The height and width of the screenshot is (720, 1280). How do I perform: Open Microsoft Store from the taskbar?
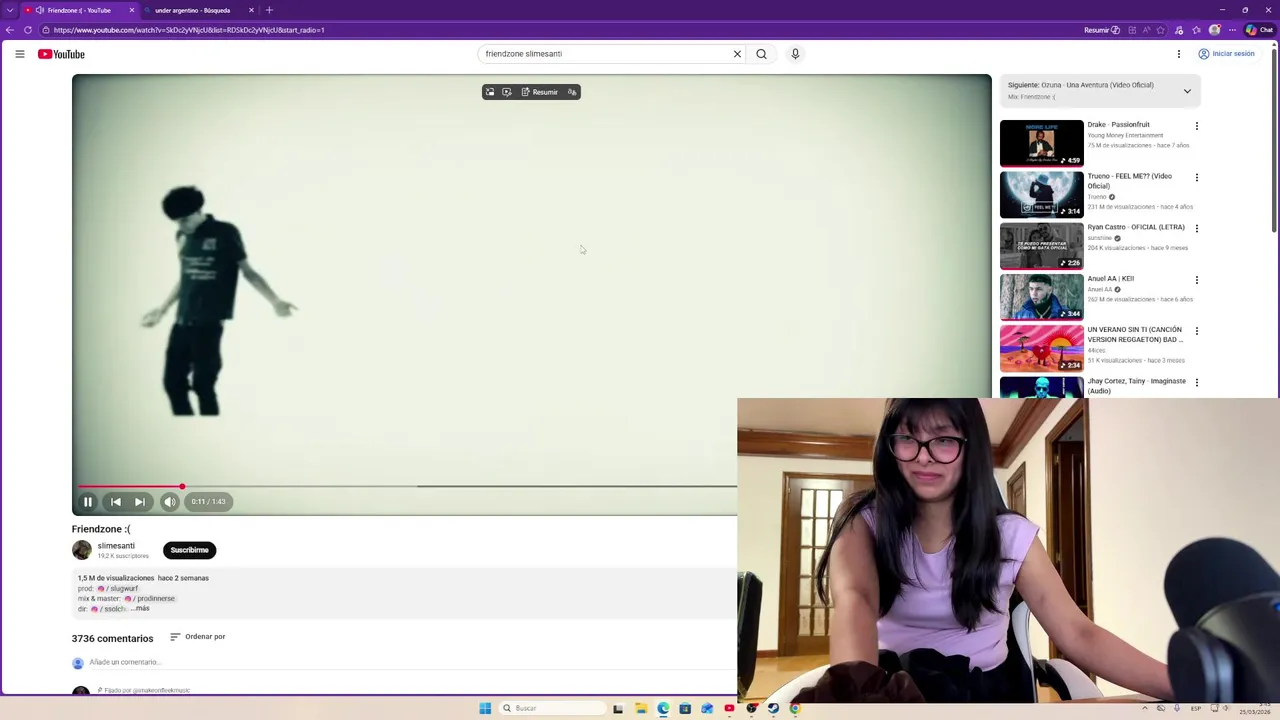click(685, 708)
